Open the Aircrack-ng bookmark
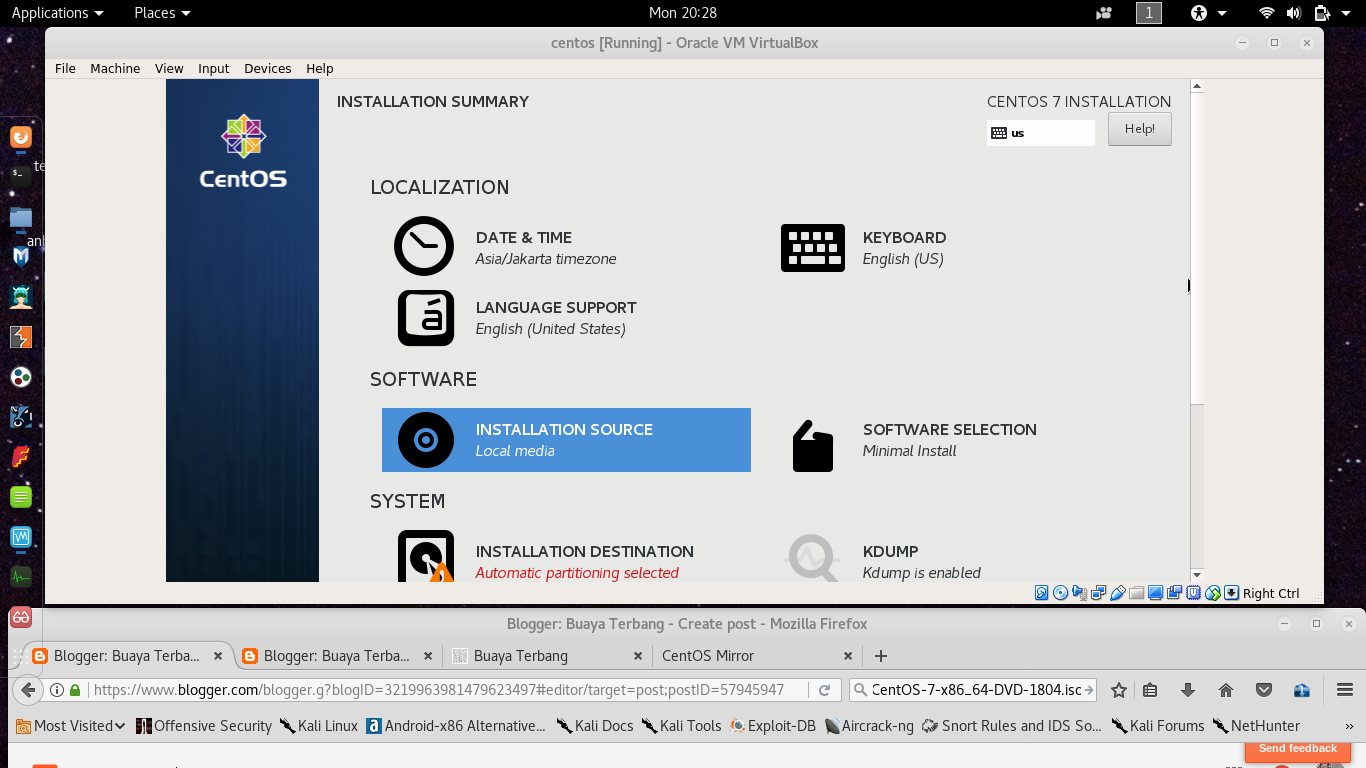1366x768 pixels. (x=869, y=726)
